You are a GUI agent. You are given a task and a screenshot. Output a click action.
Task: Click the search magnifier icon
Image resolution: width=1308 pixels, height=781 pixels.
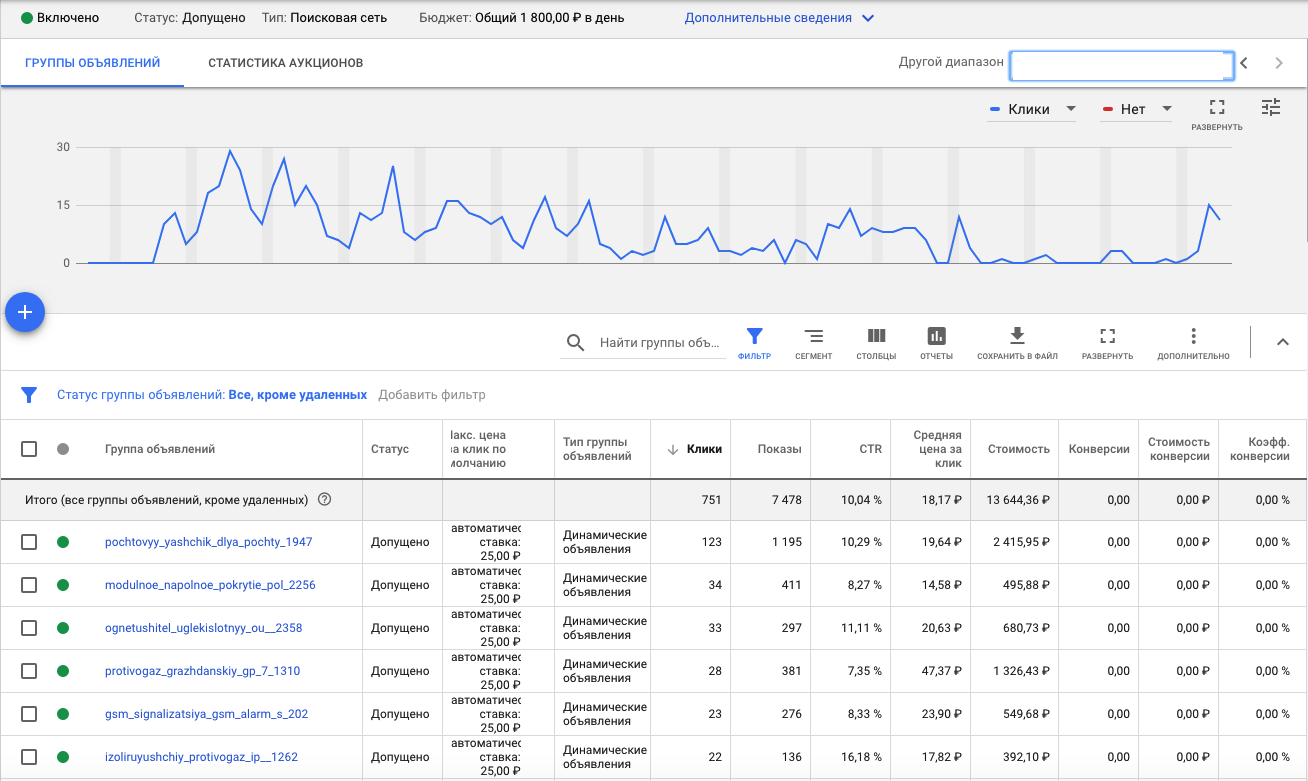coord(575,343)
